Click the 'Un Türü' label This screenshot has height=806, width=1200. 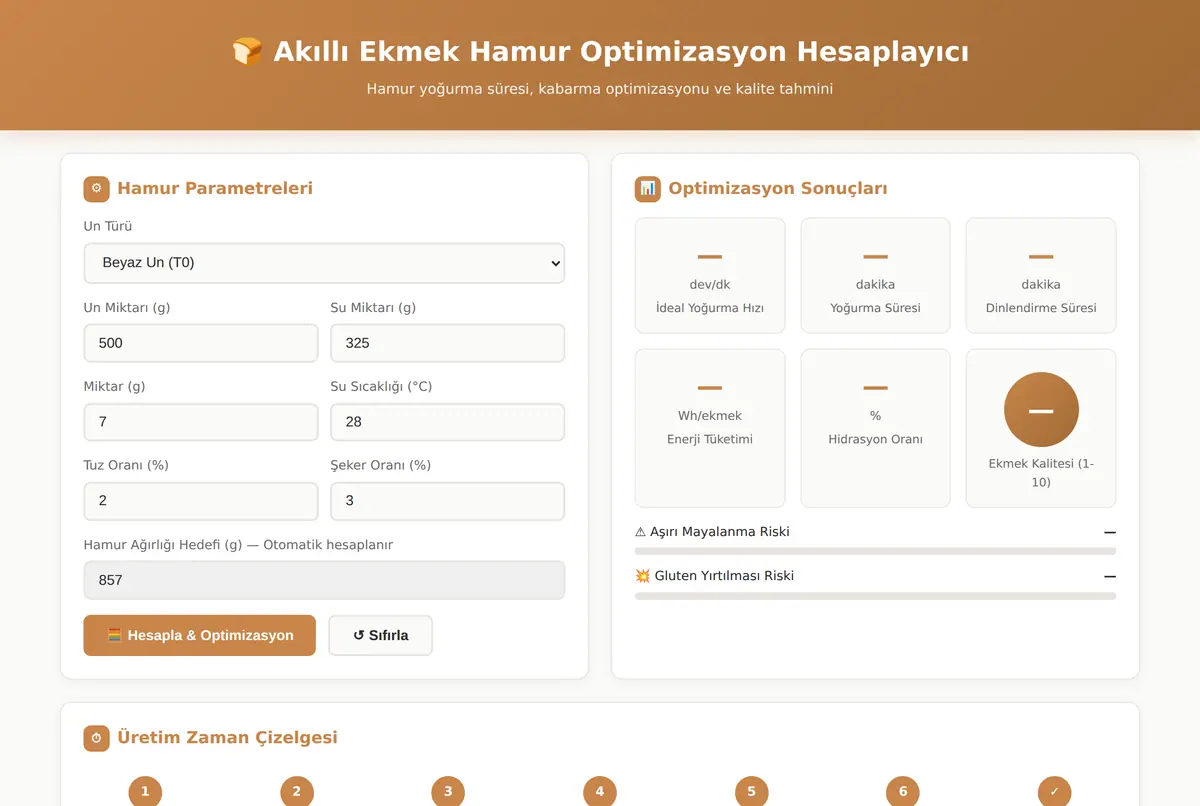click(108, 227)
